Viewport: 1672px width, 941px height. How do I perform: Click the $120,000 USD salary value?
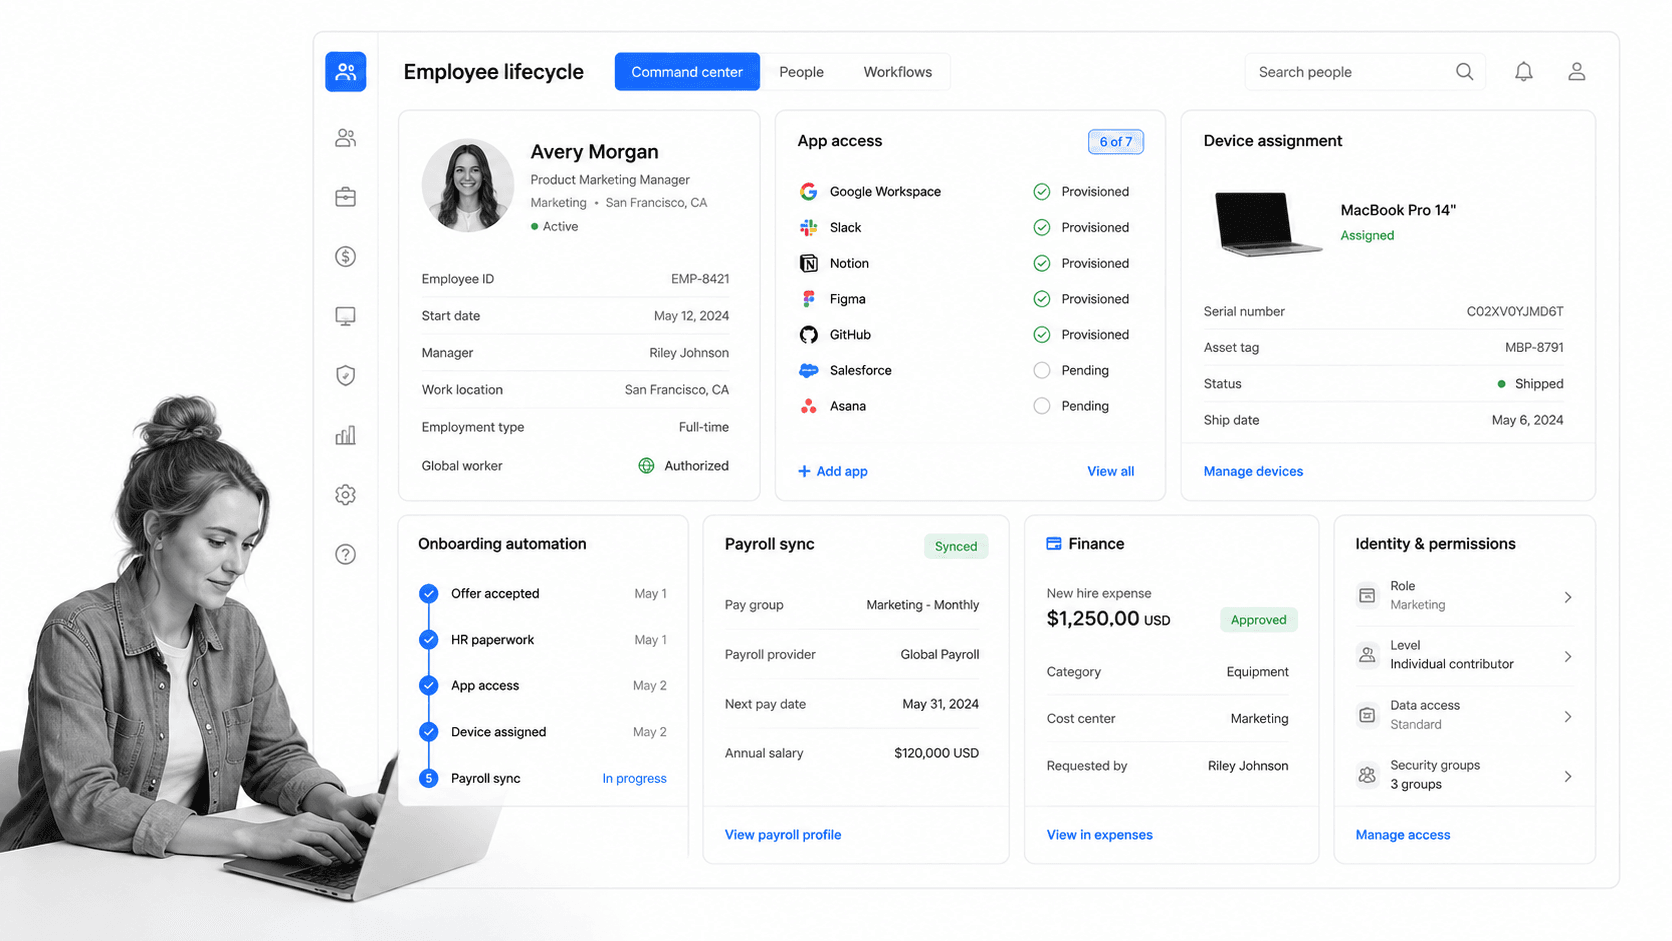pos(936,753)
